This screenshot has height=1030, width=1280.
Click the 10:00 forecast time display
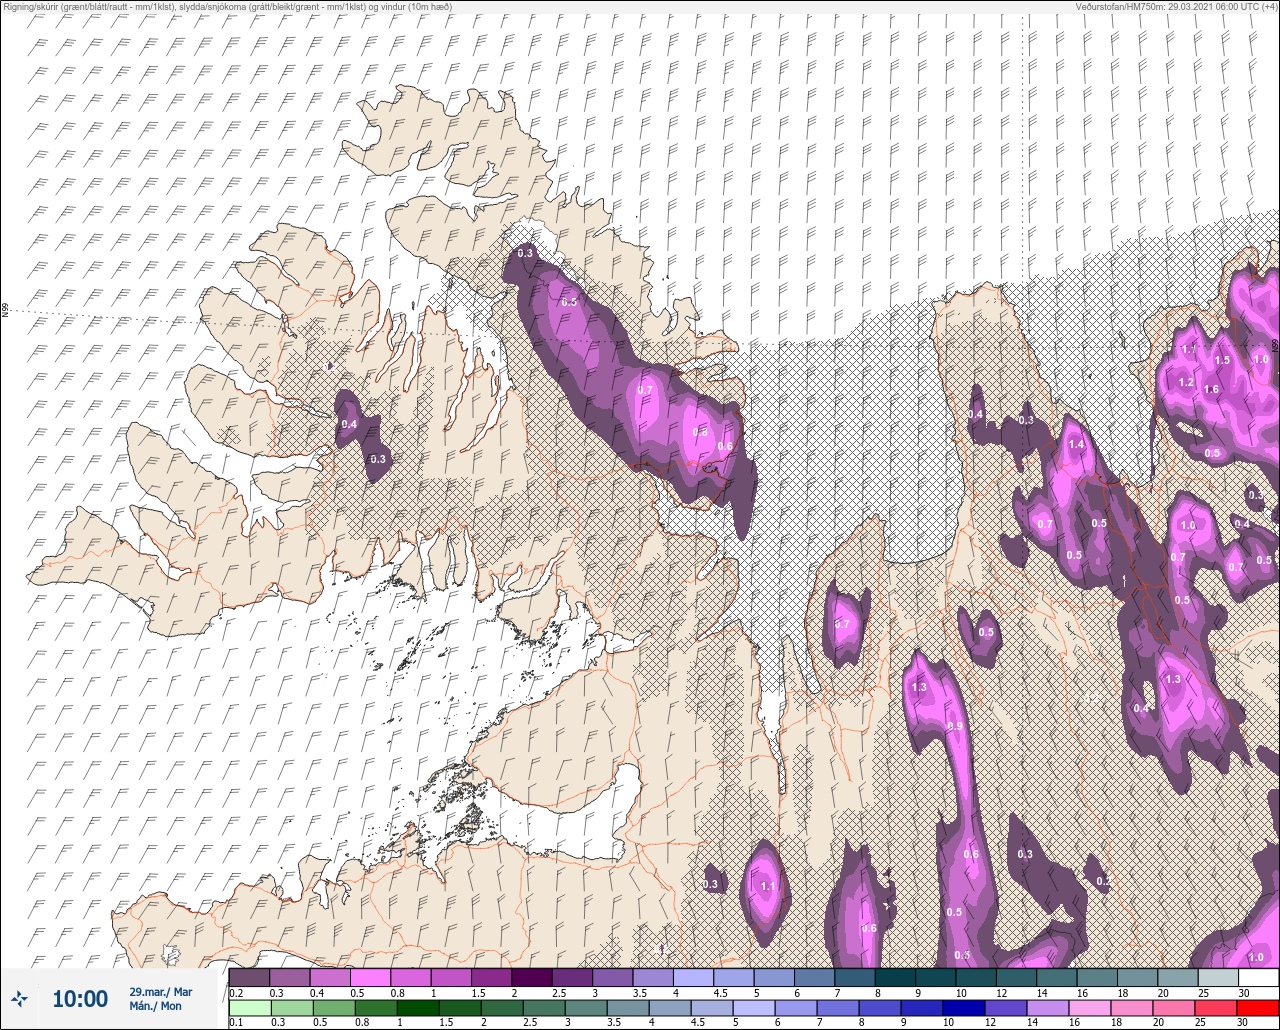pos(80,998)
